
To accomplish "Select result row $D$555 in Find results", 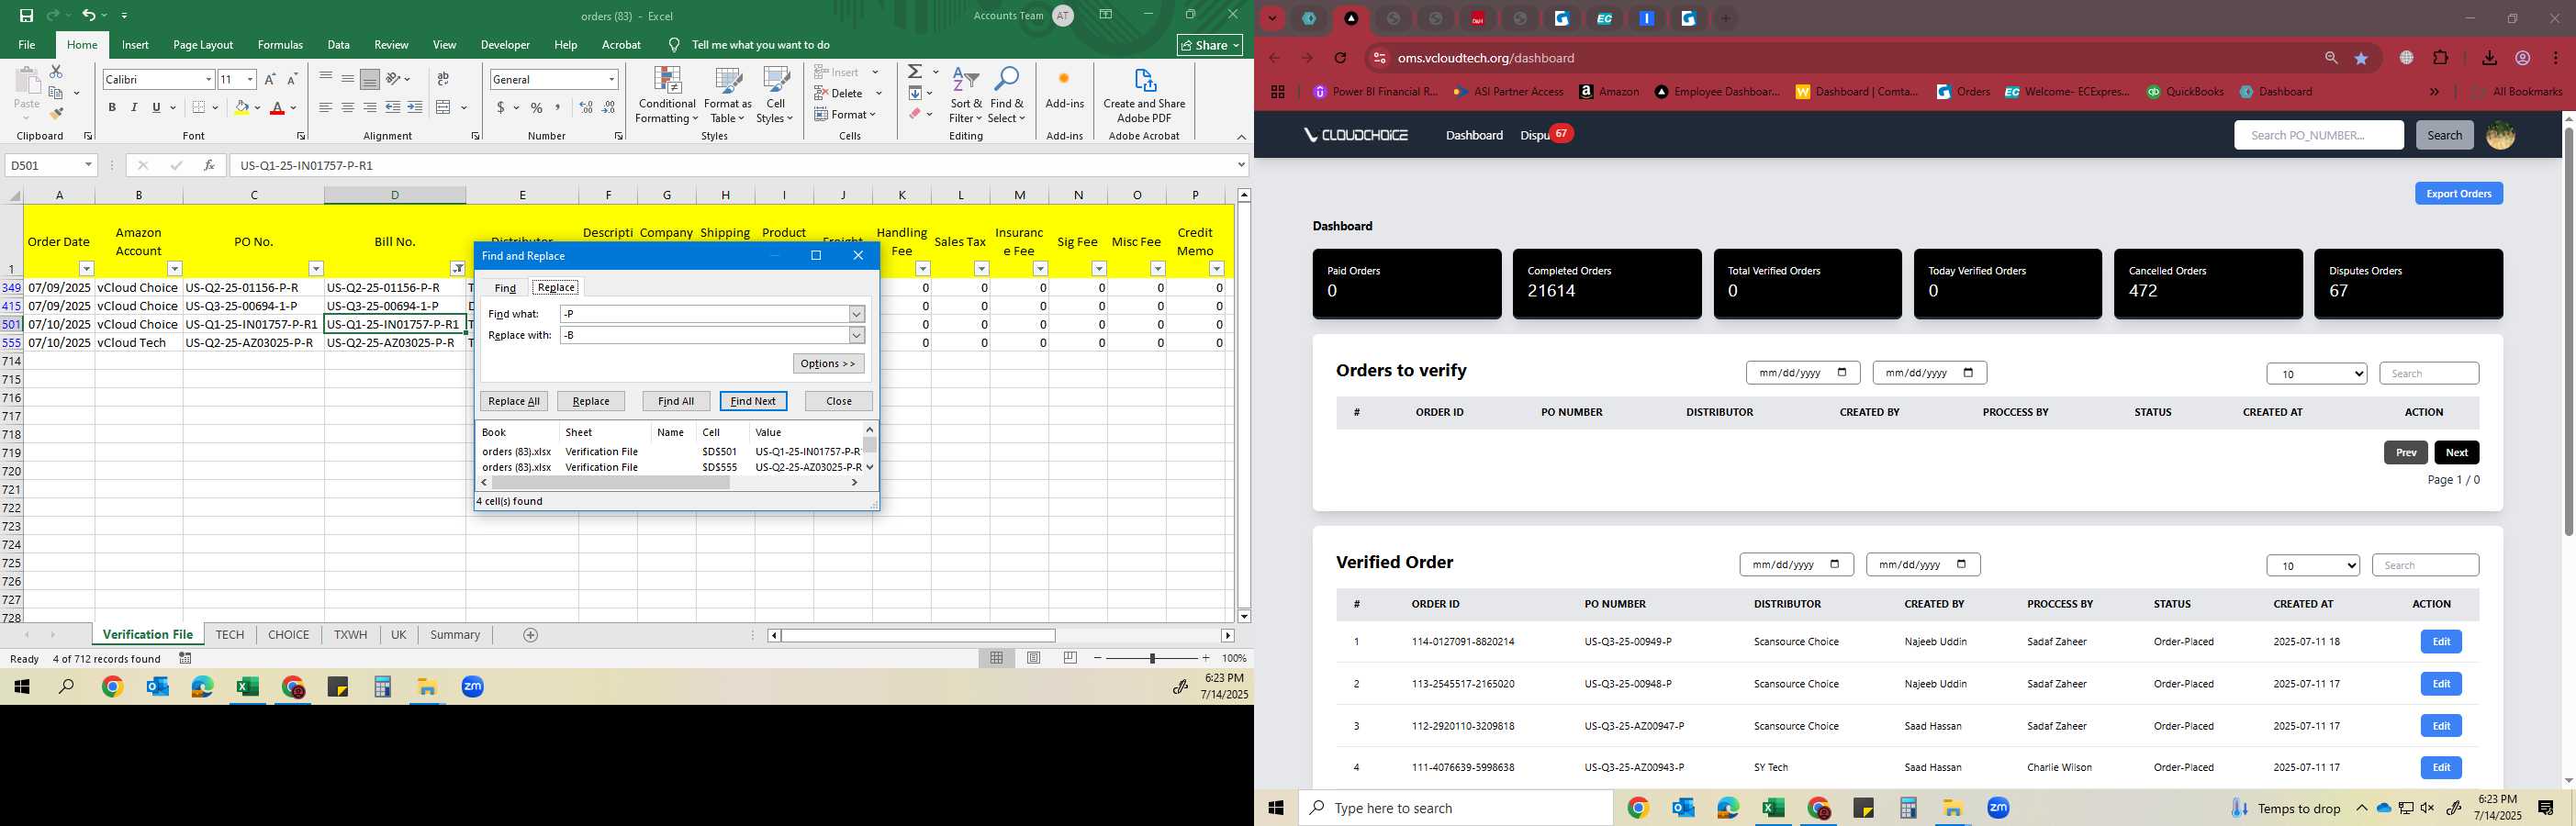I will [670, 467].
